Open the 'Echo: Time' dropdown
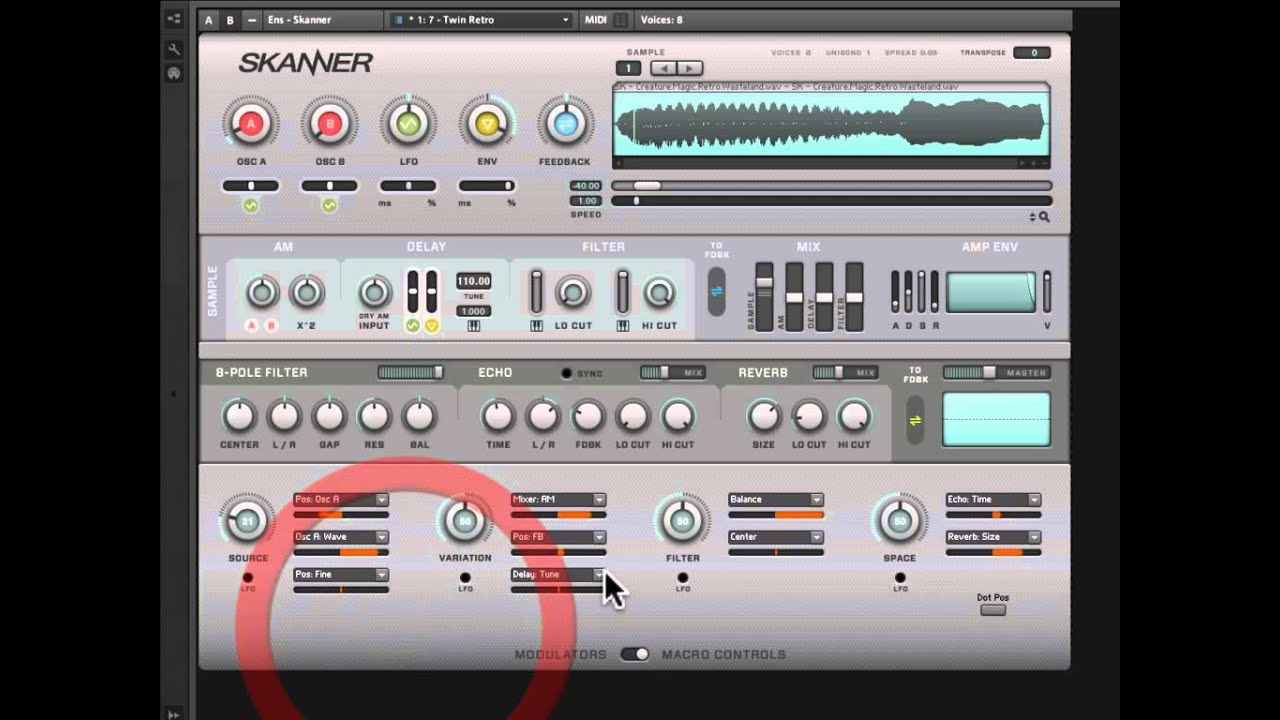This screenshot has width=1280, height=720. click(993, 499)
